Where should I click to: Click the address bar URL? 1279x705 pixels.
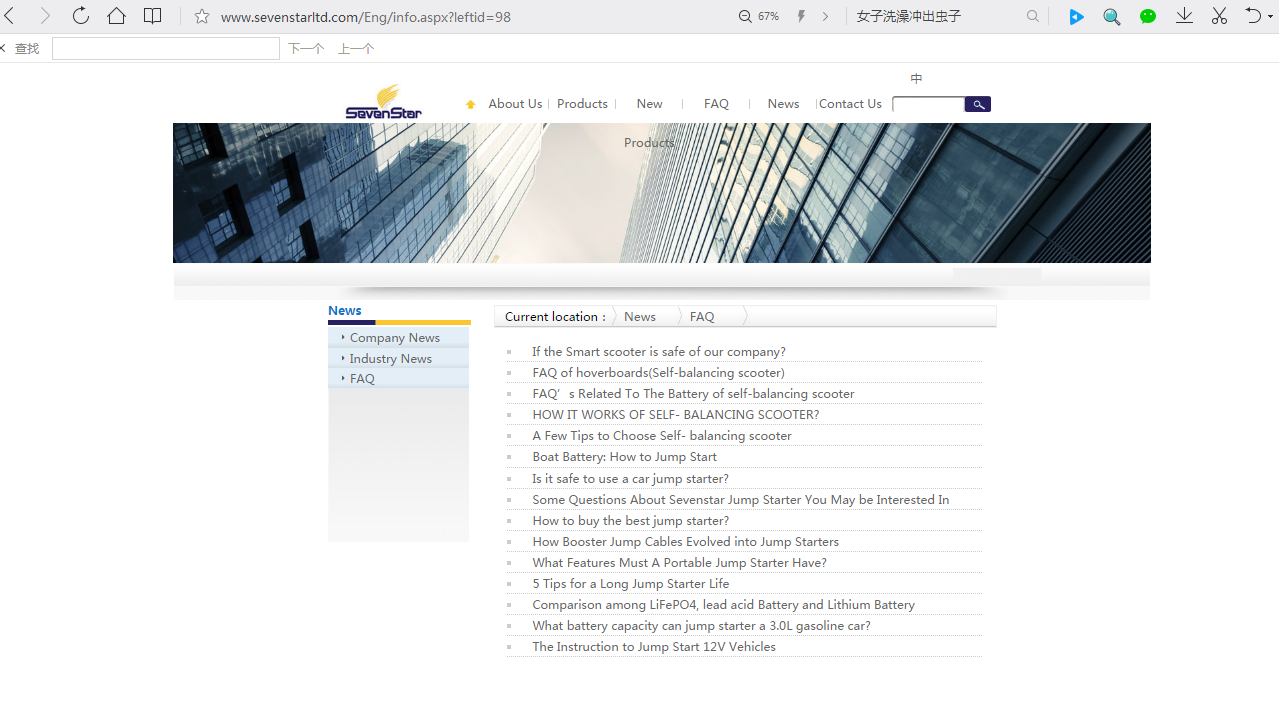366,17
